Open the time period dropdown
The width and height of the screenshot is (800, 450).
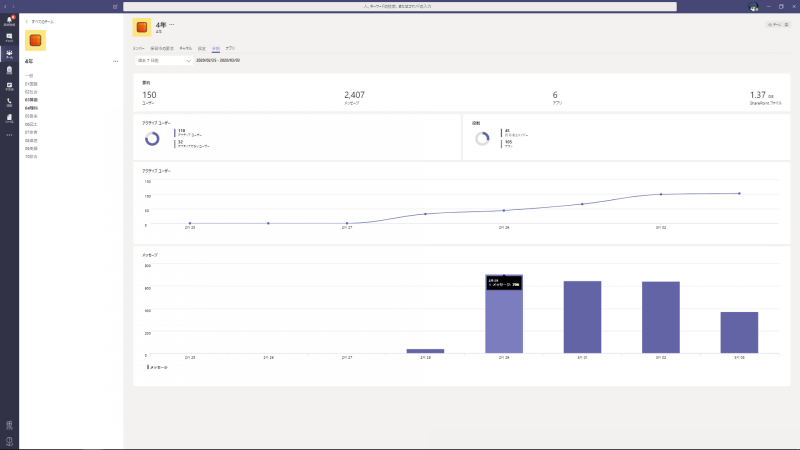coord(162,60)
